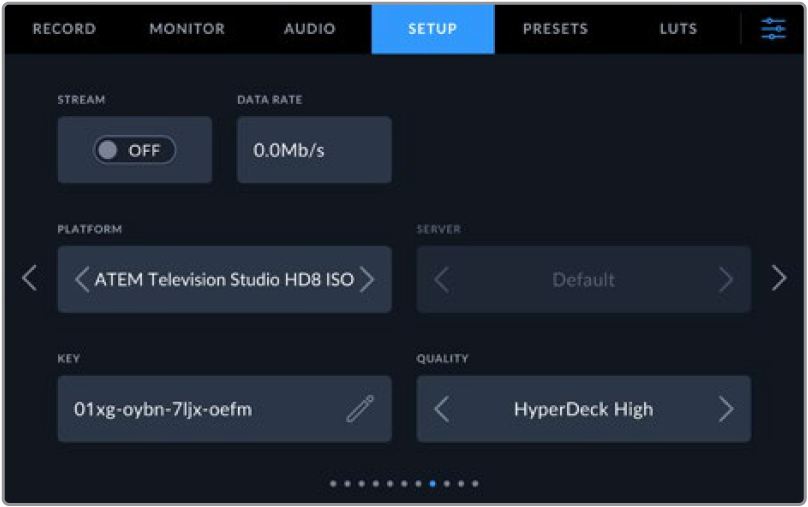Select next platform with right chevron
The height and width of the screenshot is (507, 808).
pos(367,279)
